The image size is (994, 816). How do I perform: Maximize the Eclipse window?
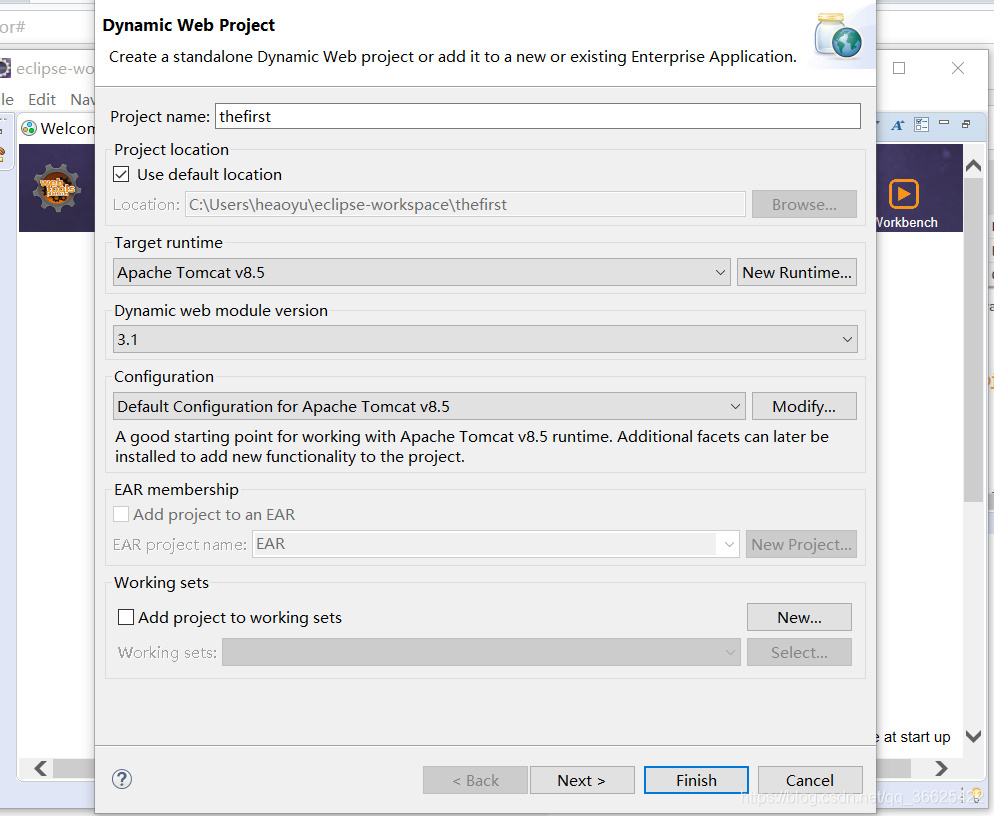pos(899,68)
